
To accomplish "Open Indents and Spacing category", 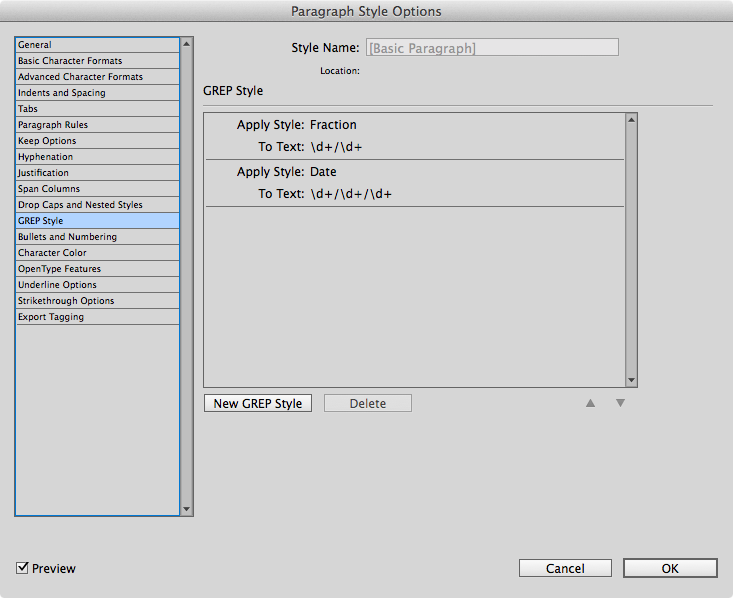I will [x=97, y=93].
